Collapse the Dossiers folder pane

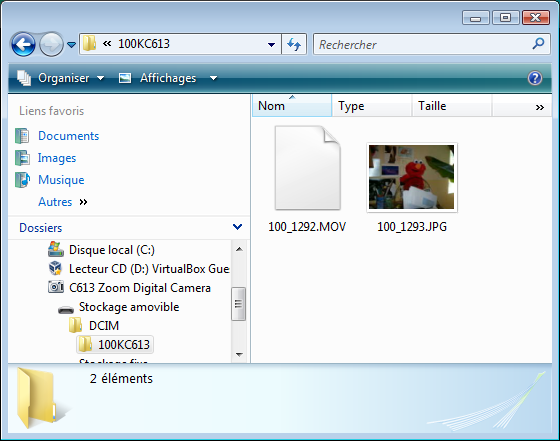(x=238, y=227)
